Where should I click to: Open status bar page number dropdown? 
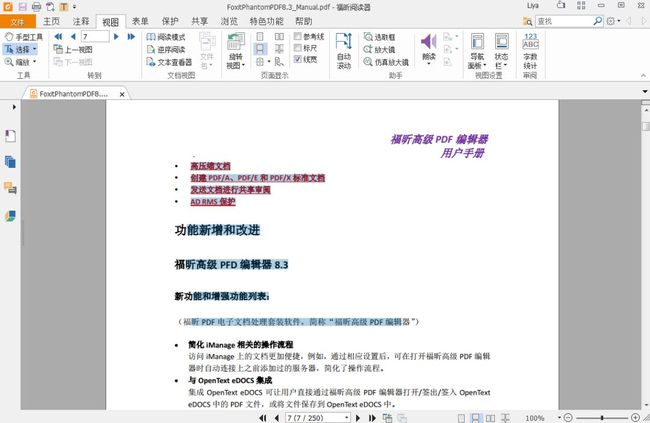coord(347,418)
